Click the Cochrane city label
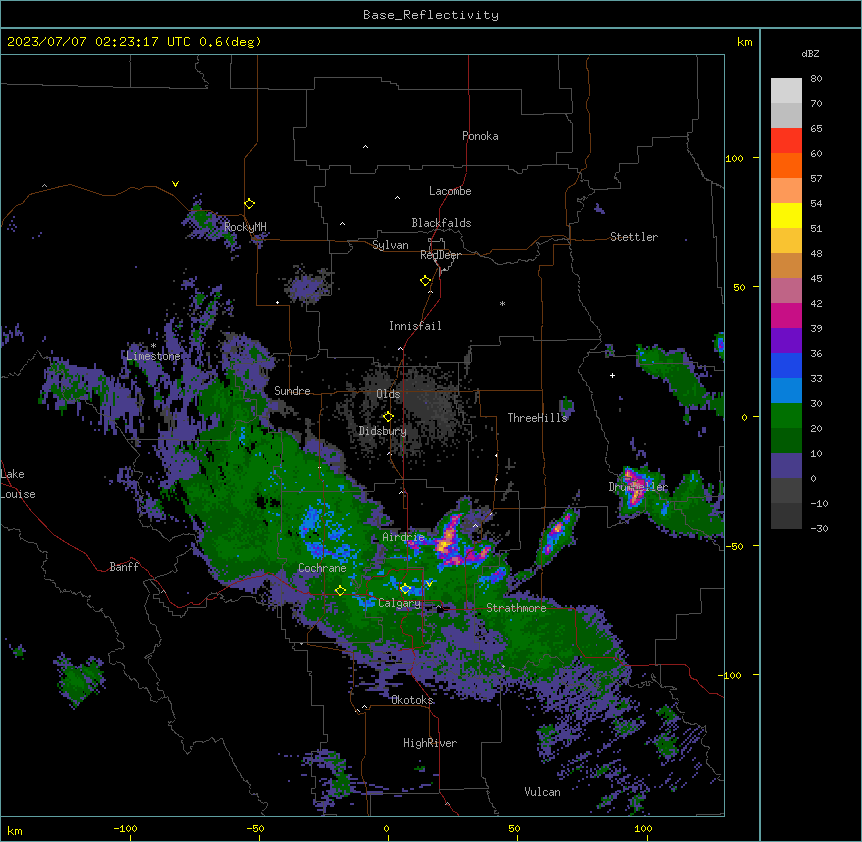Image resolution: width=862 pixels, height=842 pixels. pyautogui.click(x=322, y=568)
